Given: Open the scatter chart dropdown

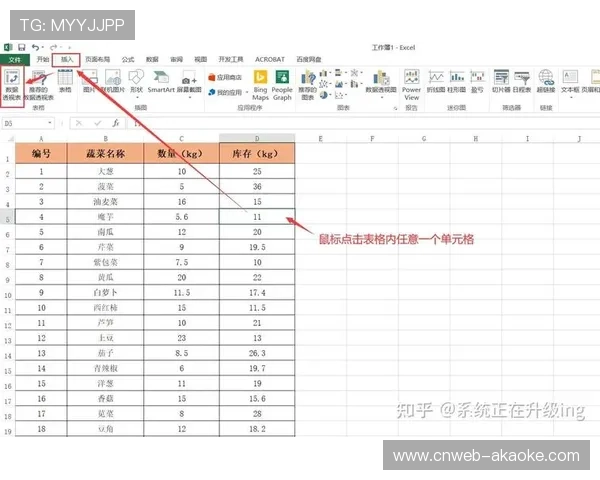Looking at the screenshot, I should [340, 95].
